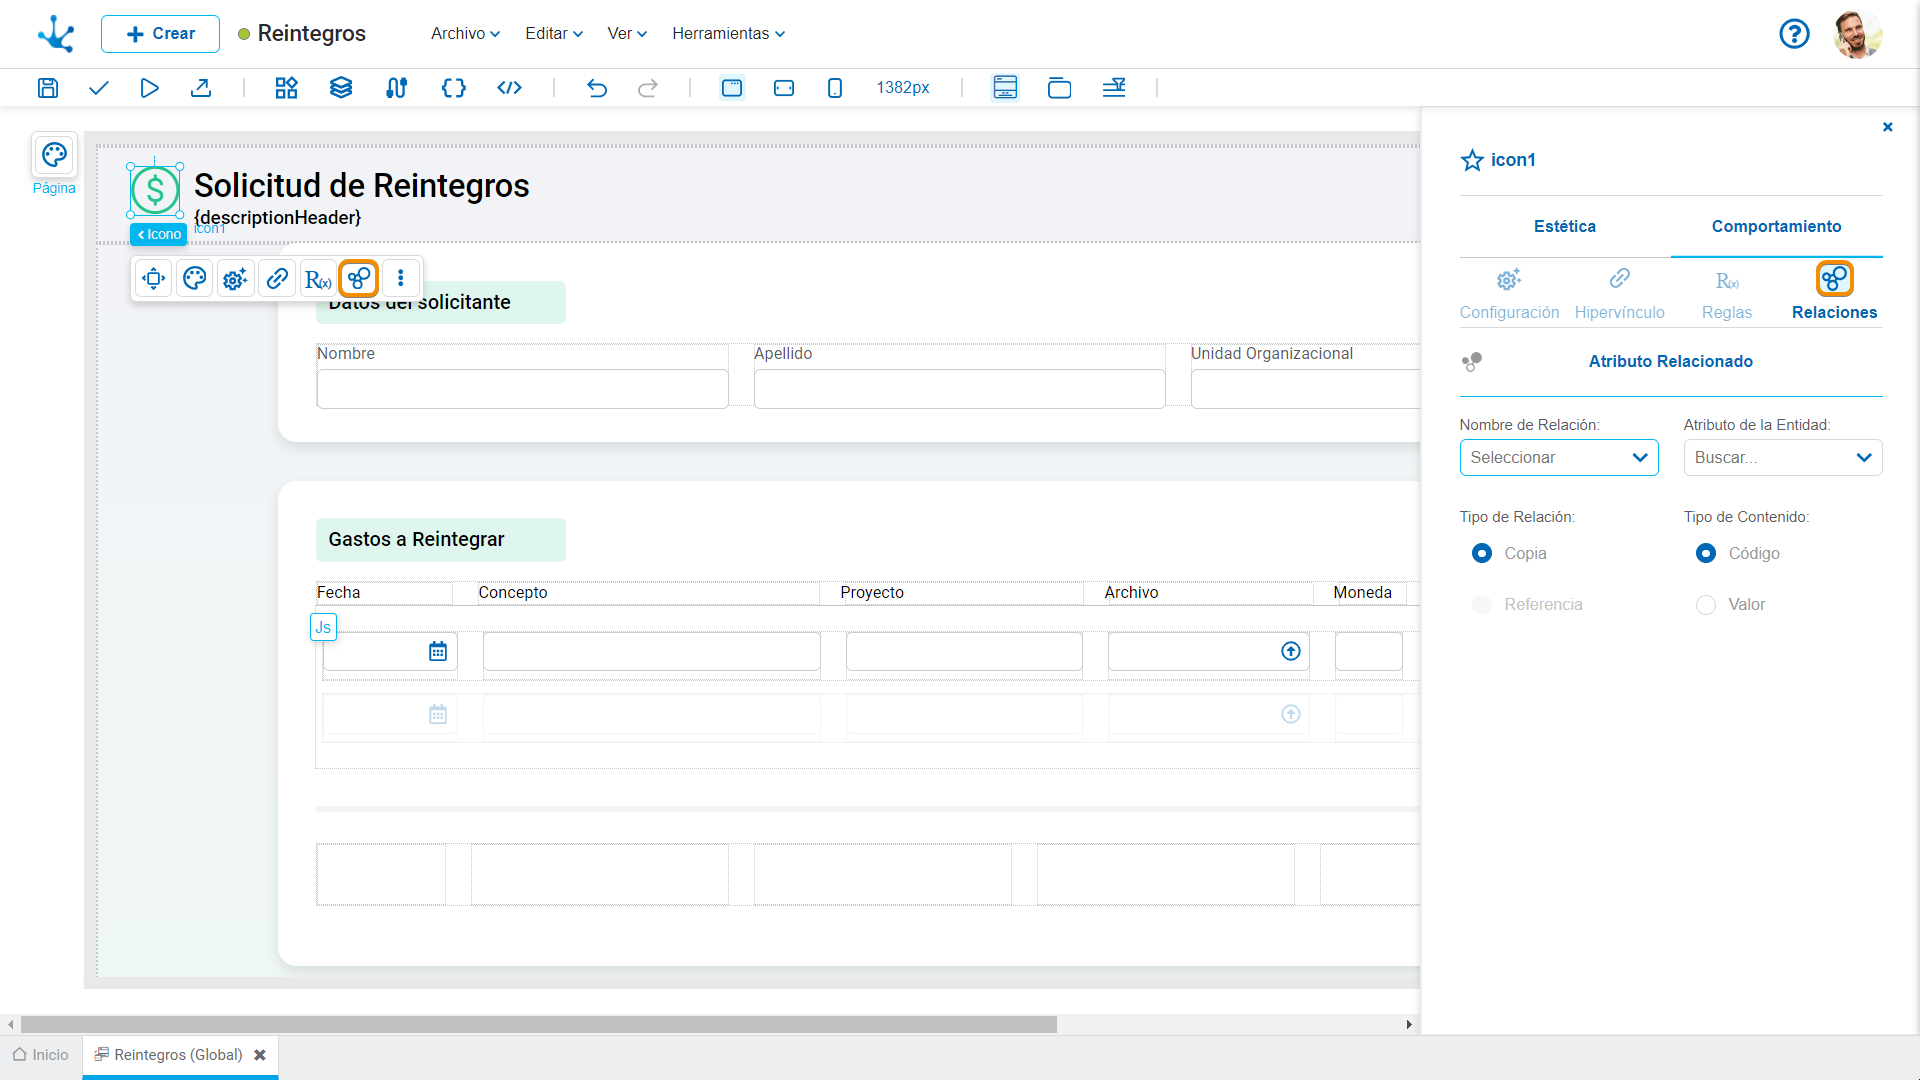Go to the Inicio tab
The width and height of the screenshot is (1920, 1080).
(41, 1055)
